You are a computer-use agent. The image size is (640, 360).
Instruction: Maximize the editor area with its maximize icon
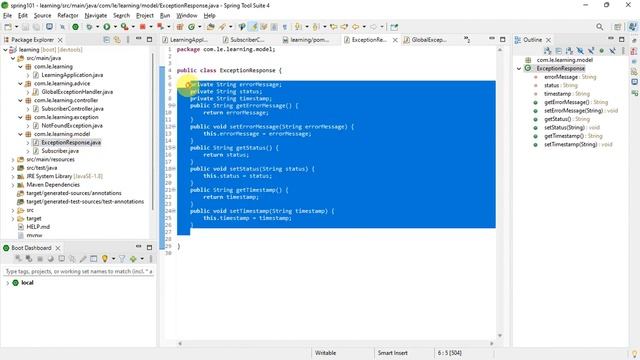point(502,39)
